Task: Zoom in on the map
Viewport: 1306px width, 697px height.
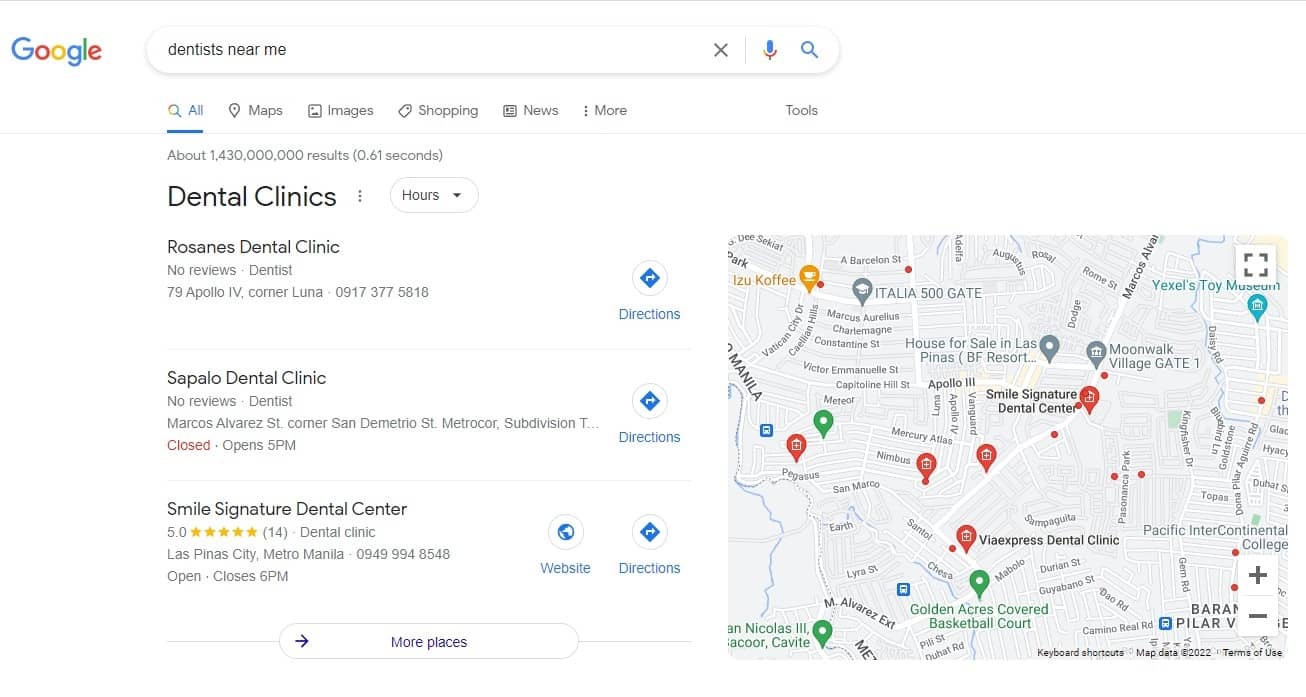Action: pyautogui.click(x=1258, y=575)
